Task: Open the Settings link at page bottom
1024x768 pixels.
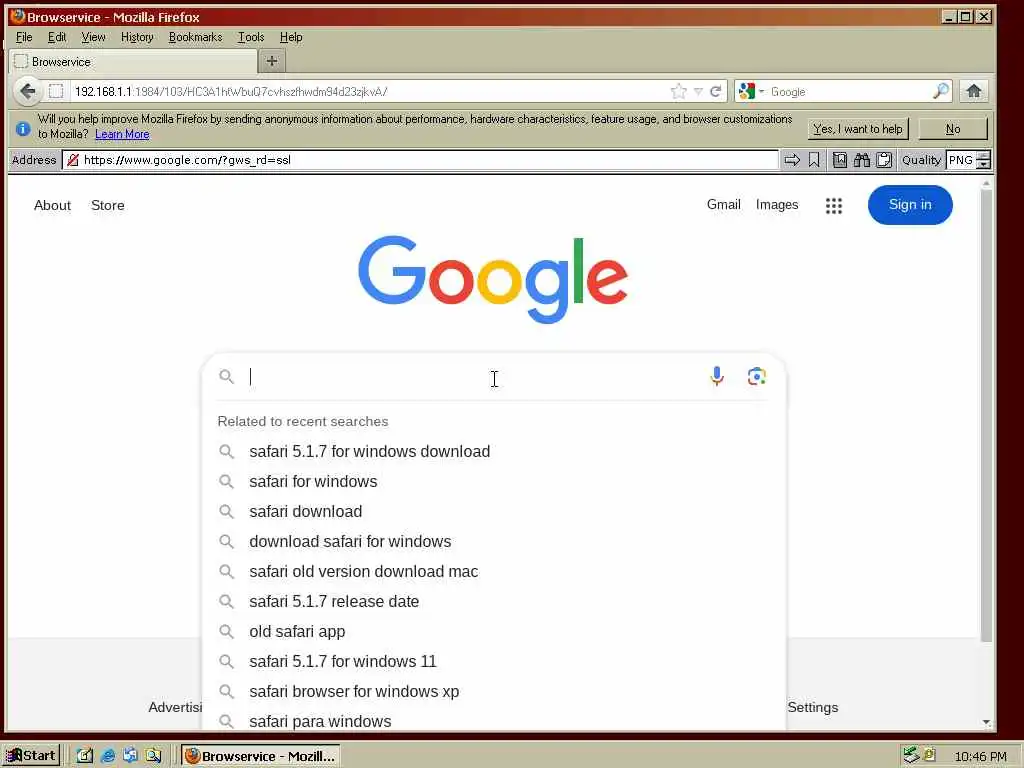Action: tap(812, 707)
